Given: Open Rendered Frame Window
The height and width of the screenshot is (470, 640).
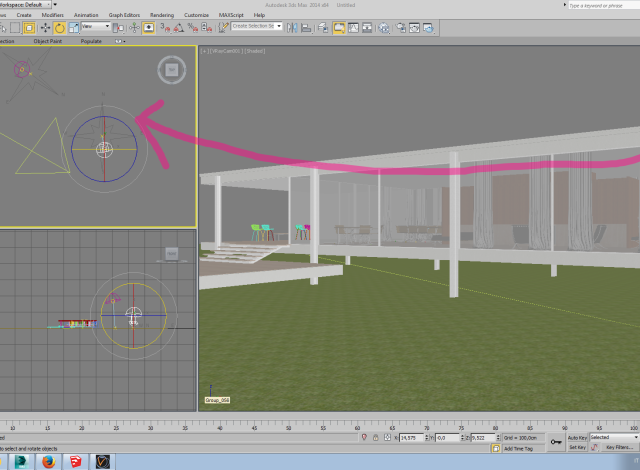Looking at the screenshot, I should (414, 28).
